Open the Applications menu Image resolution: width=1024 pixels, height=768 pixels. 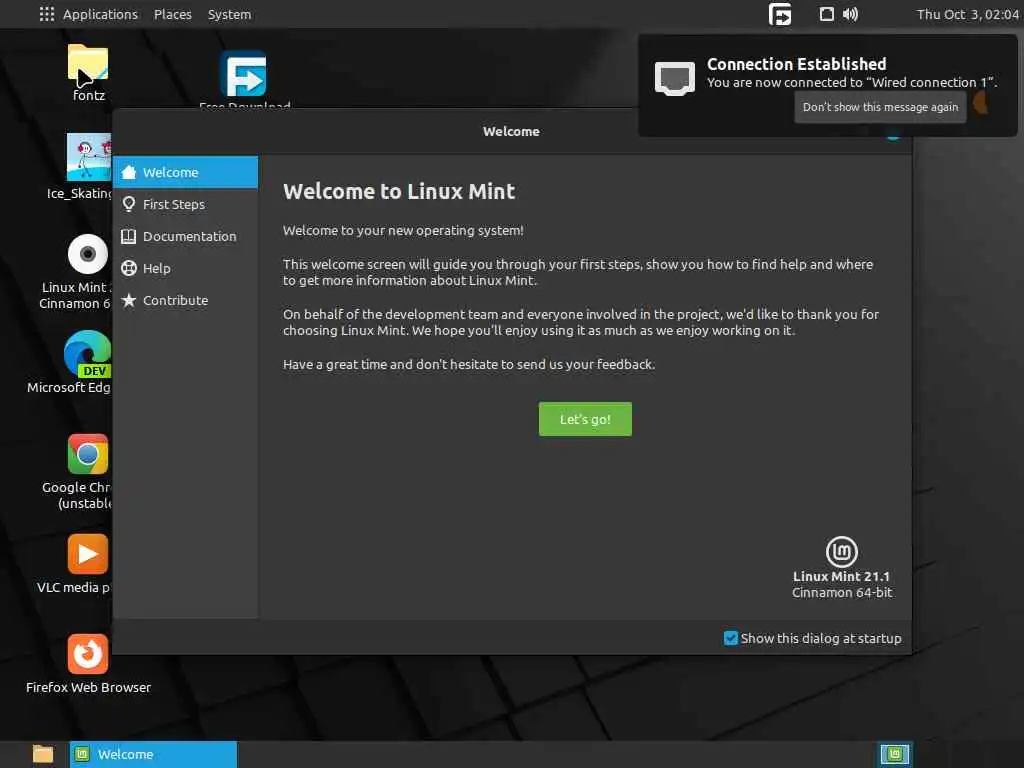click(x=100, y=14)
